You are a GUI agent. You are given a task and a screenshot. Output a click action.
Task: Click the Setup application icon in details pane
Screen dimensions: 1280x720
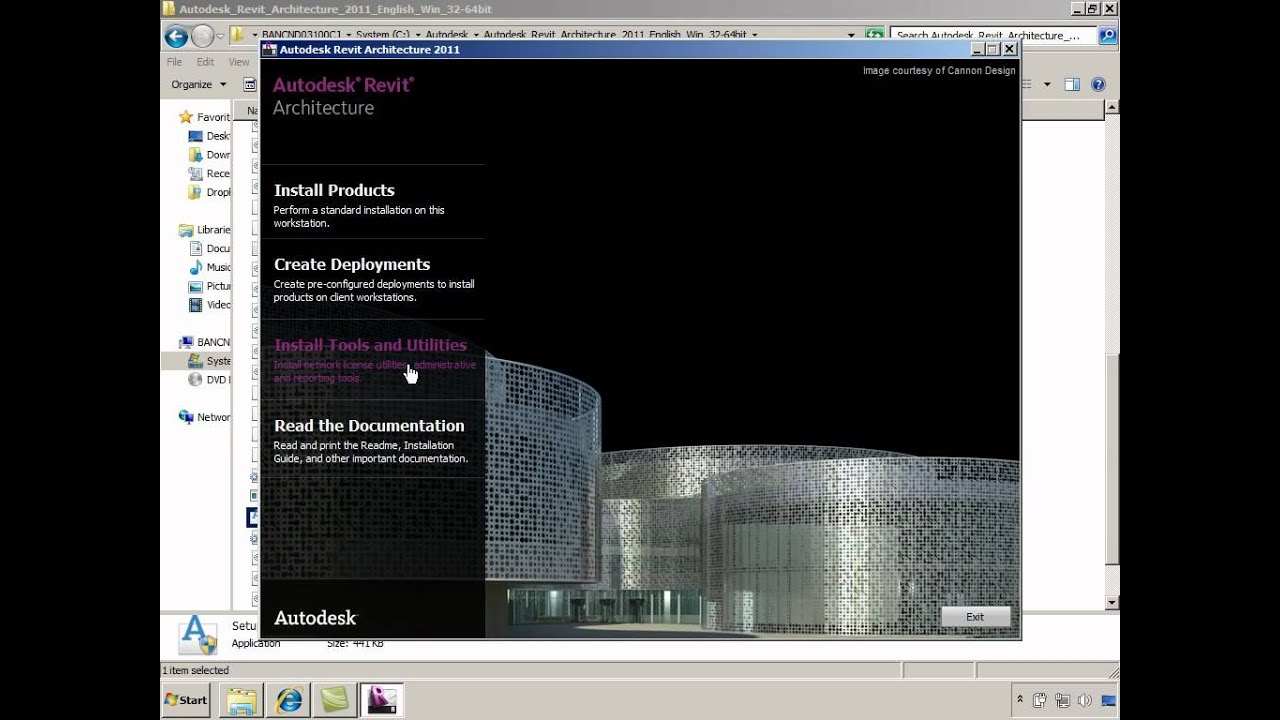tap(197, 635)
